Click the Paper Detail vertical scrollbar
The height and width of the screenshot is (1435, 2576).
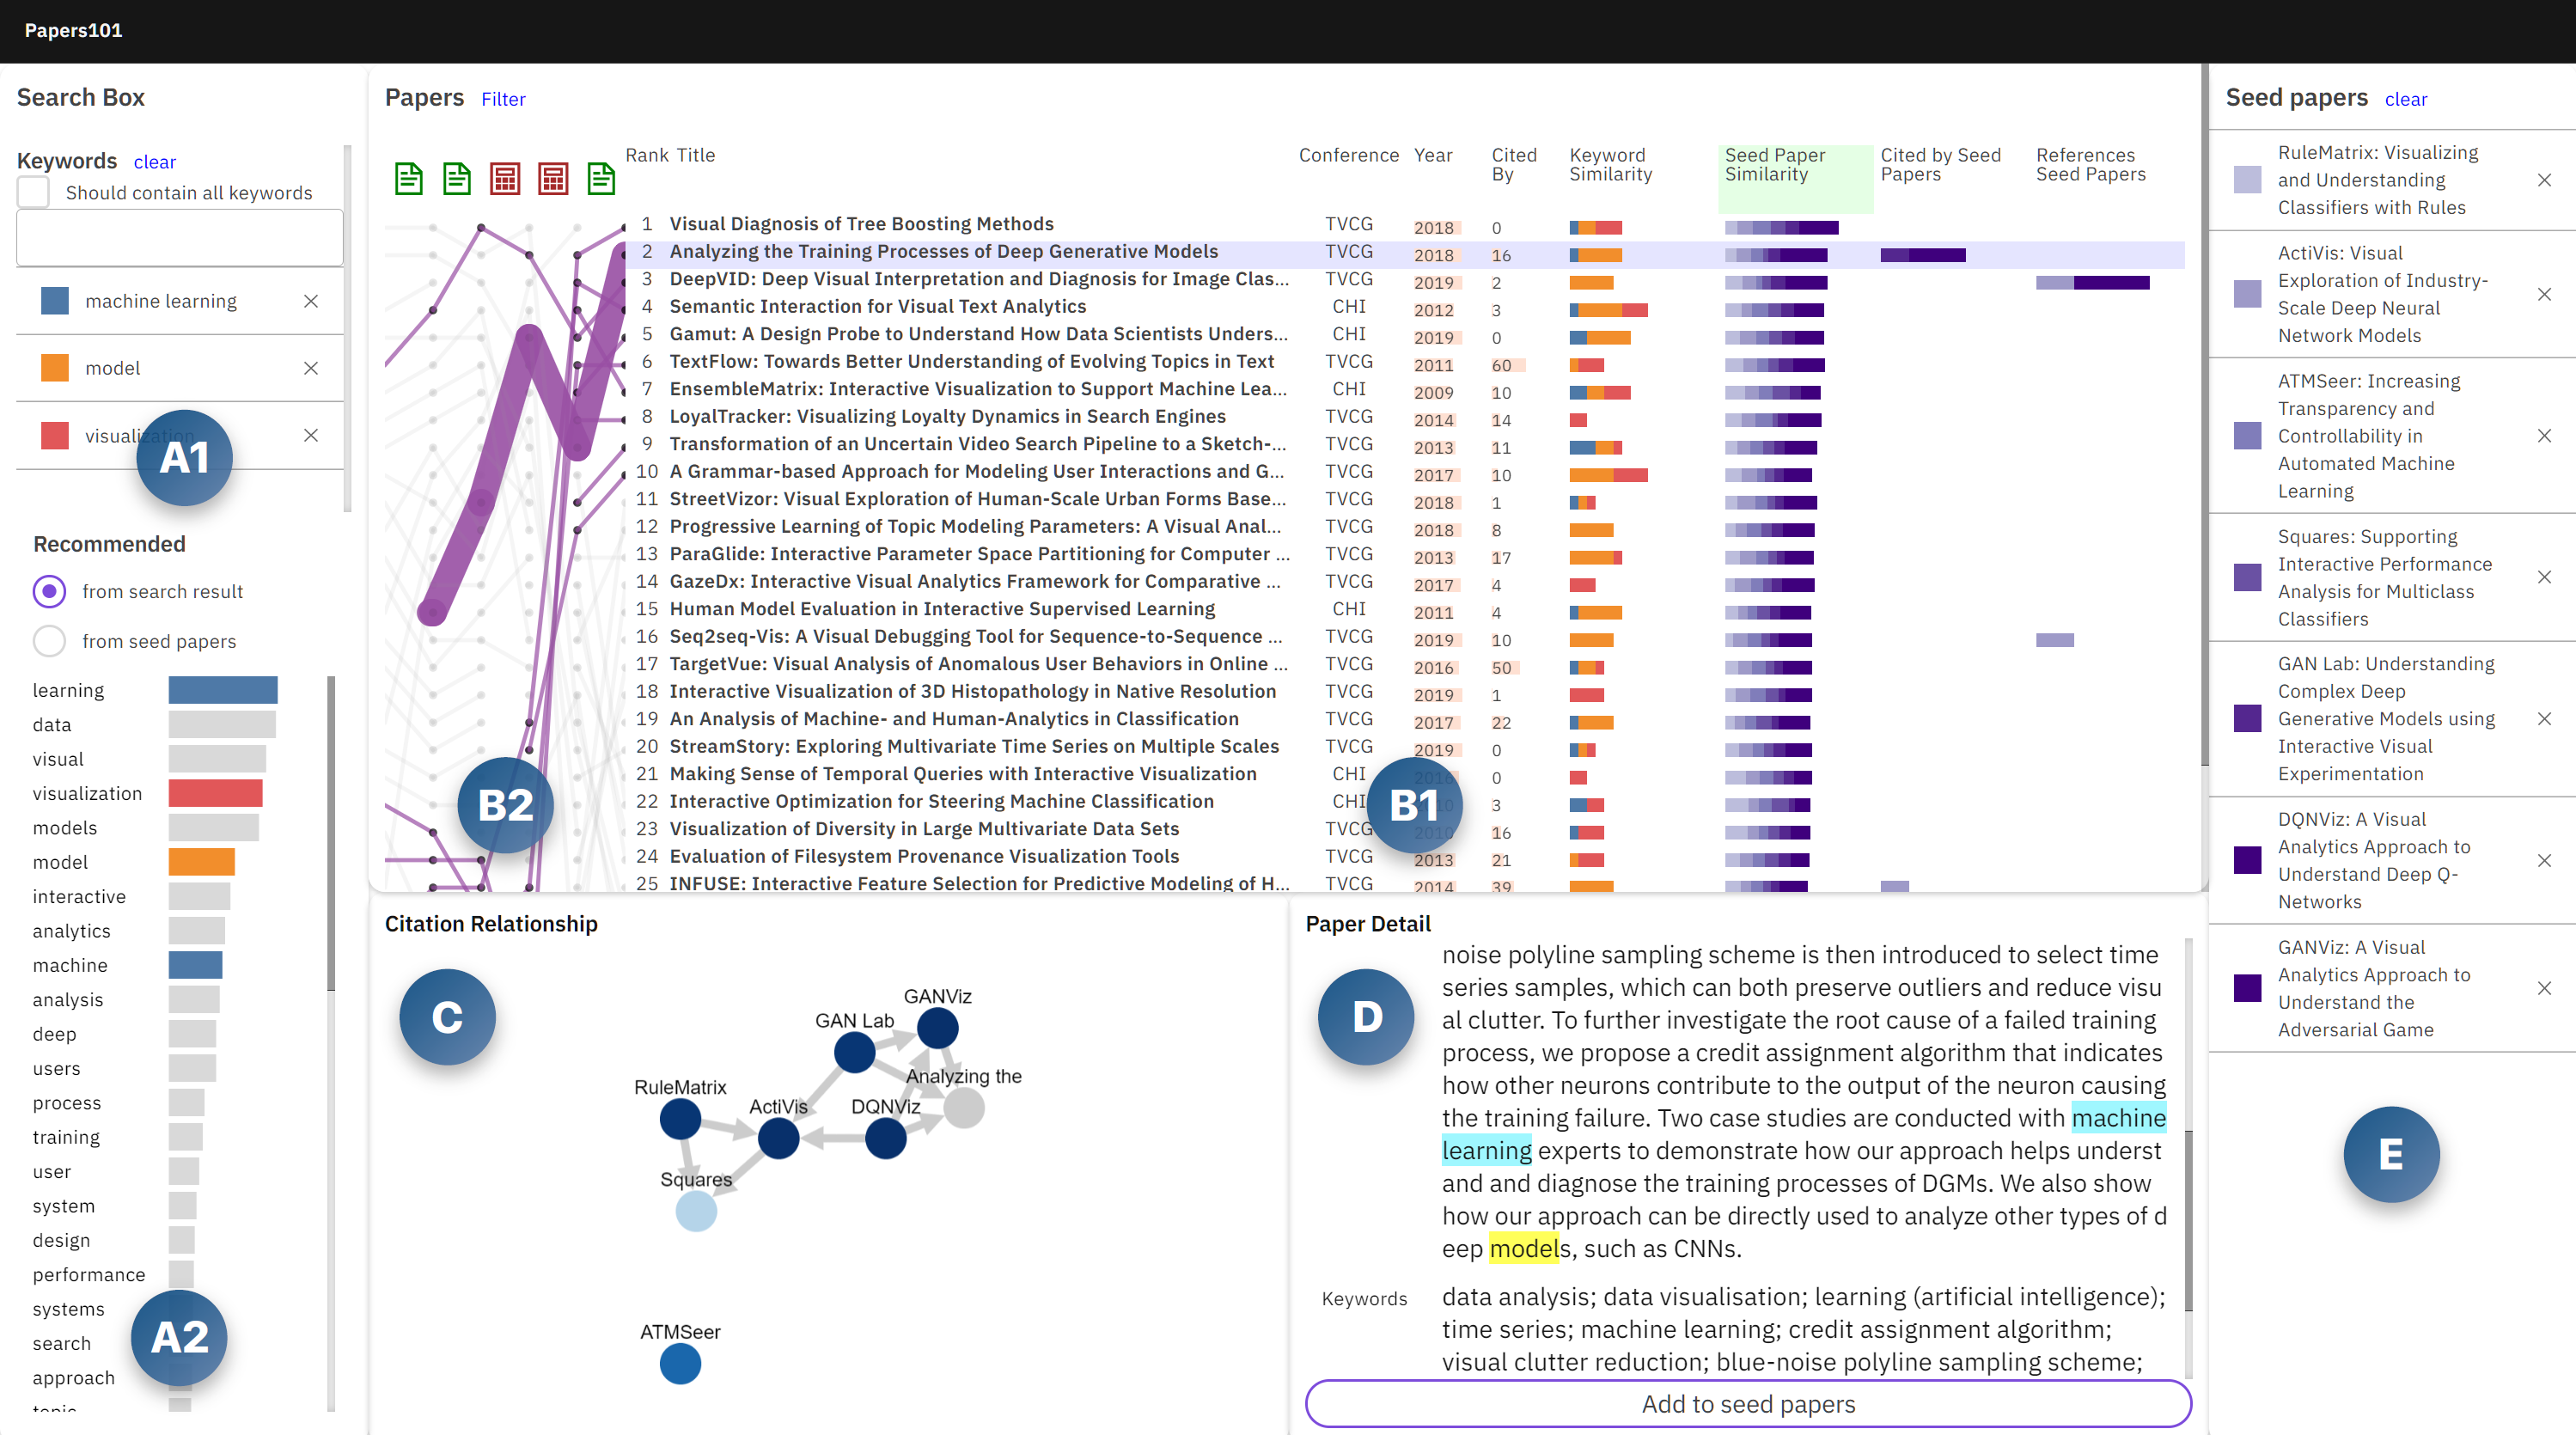(2188, 1220)
